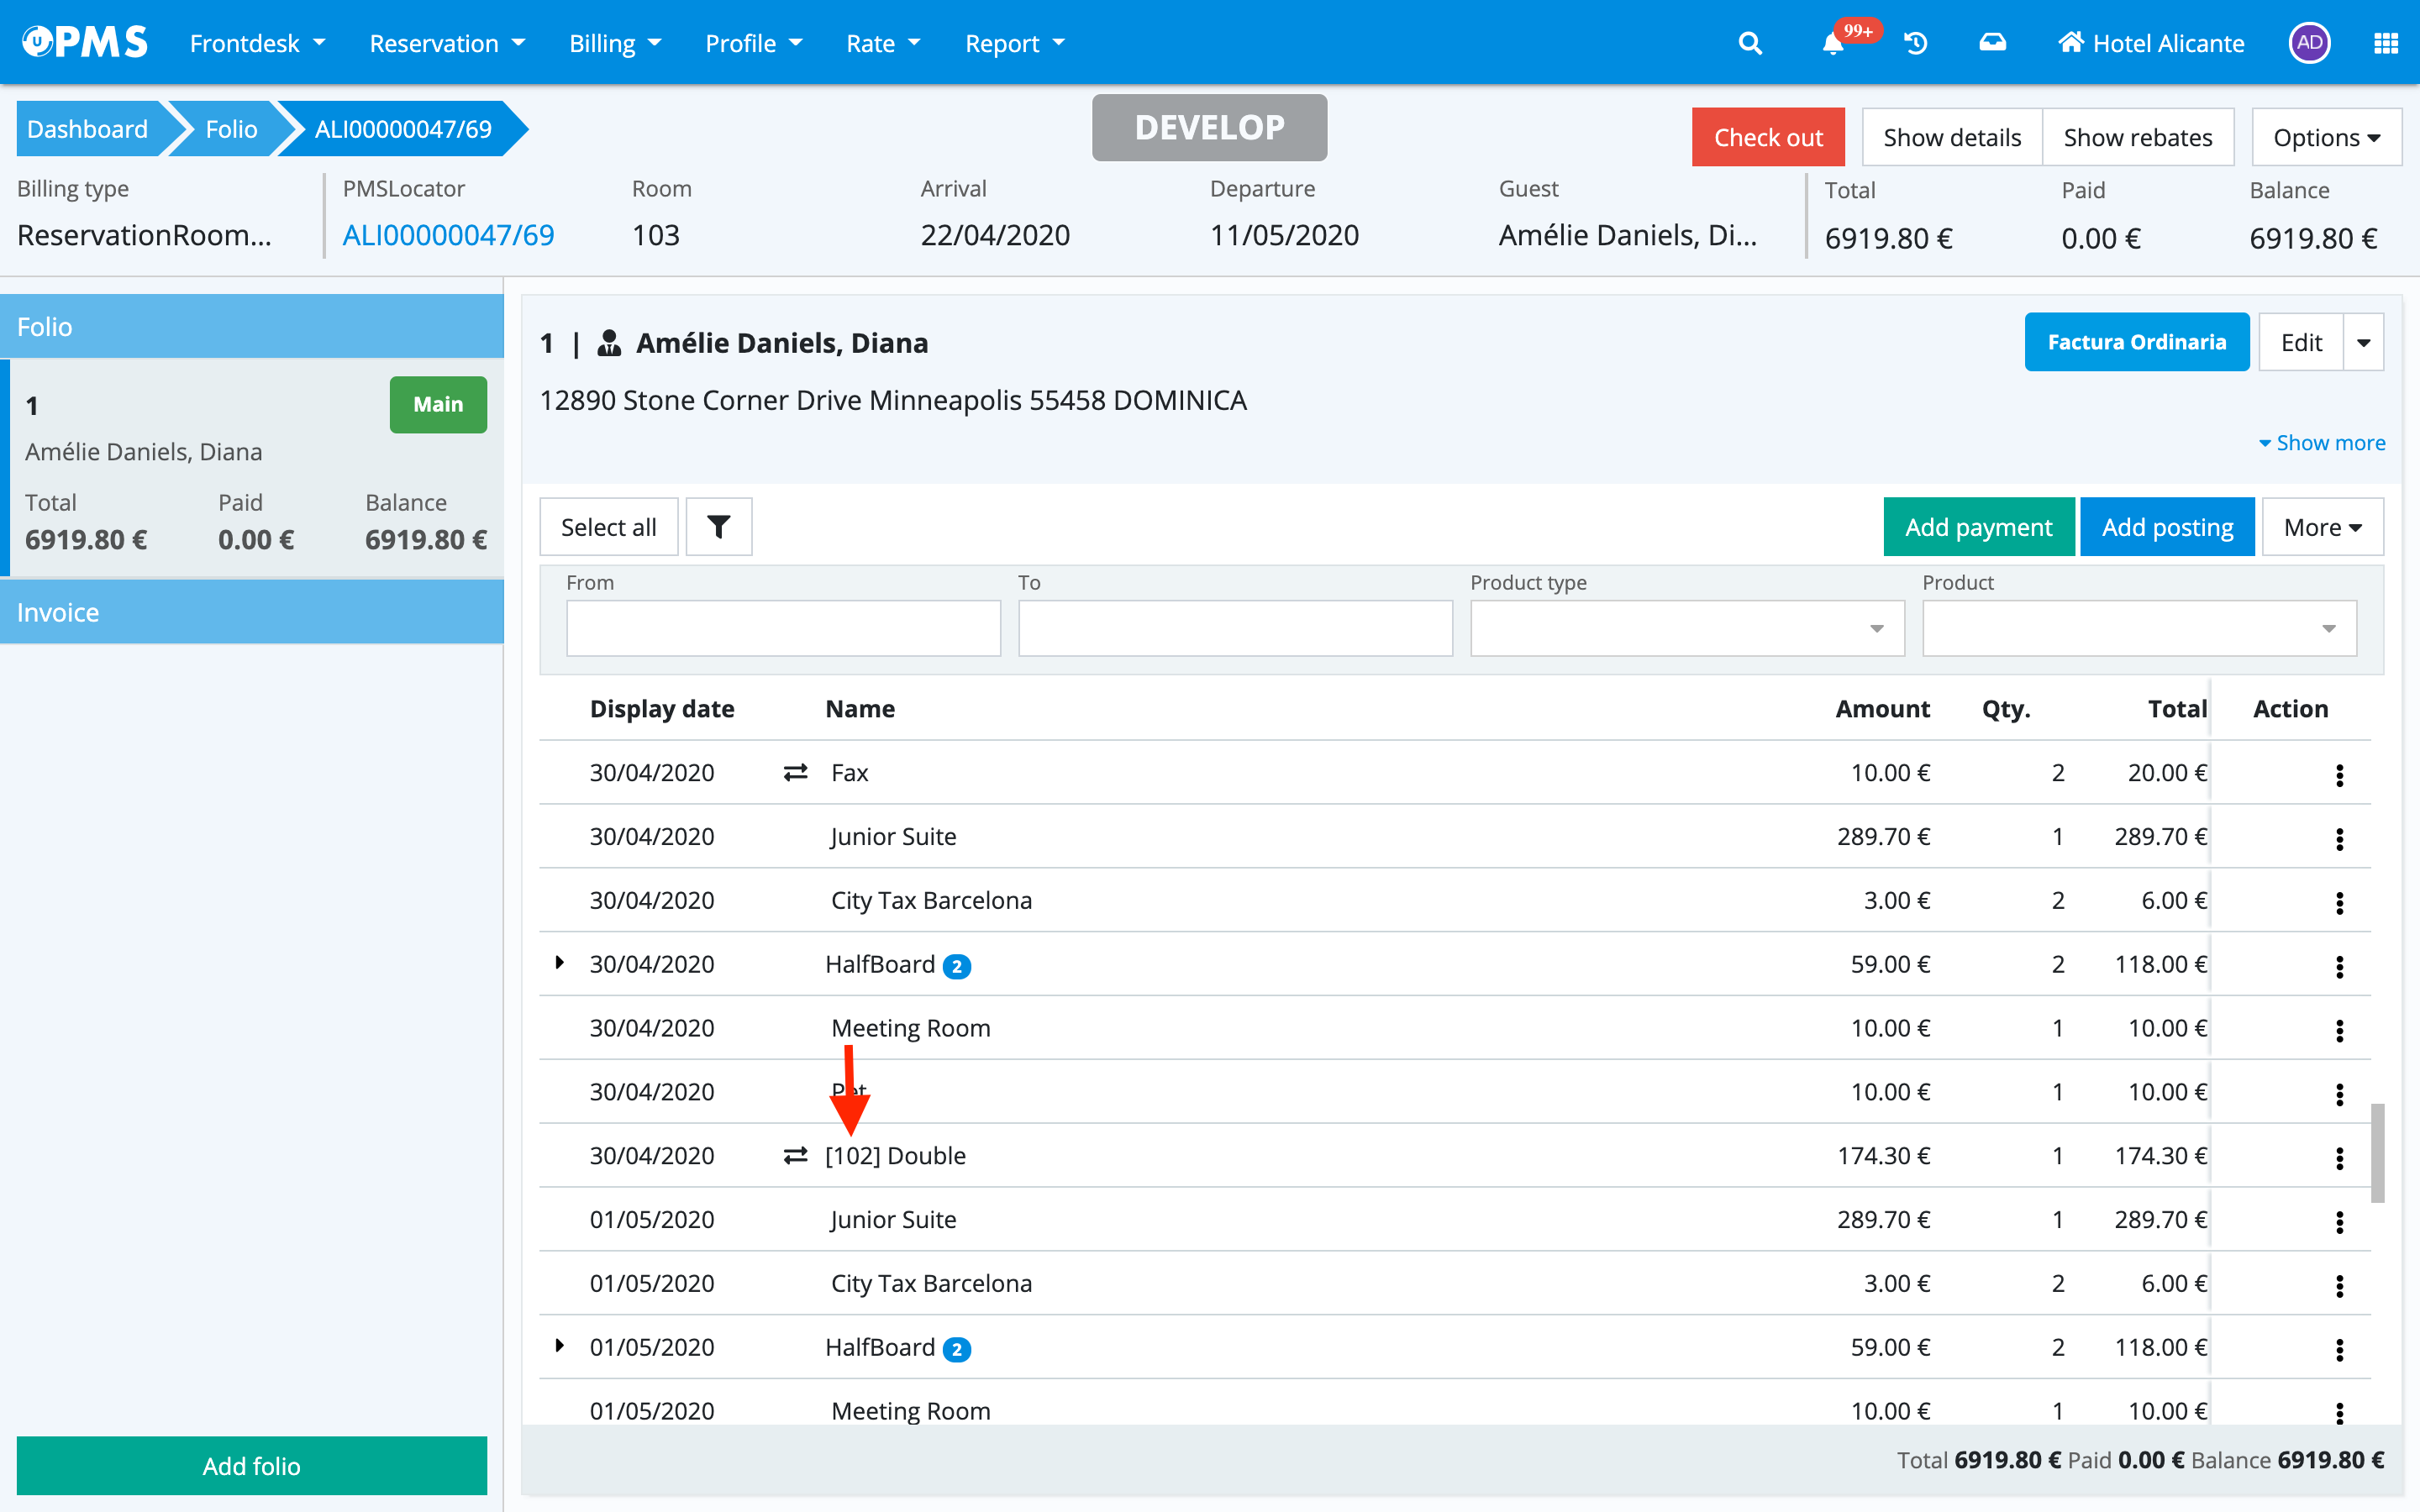2420x1512 pixels.
Task: Toggle the filter funnel button
Action: point(718,526)
